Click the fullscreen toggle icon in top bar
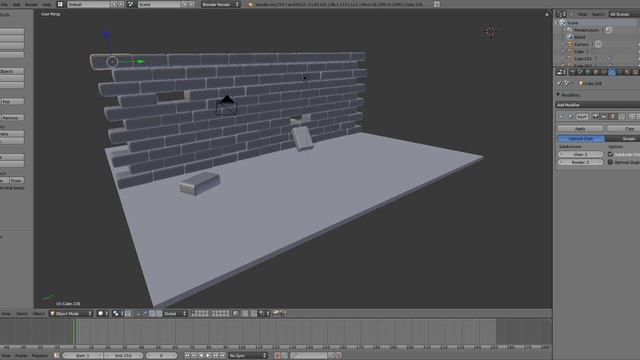Screen dimensions: 640x360 pyautogui.click(x=437, y=4)
